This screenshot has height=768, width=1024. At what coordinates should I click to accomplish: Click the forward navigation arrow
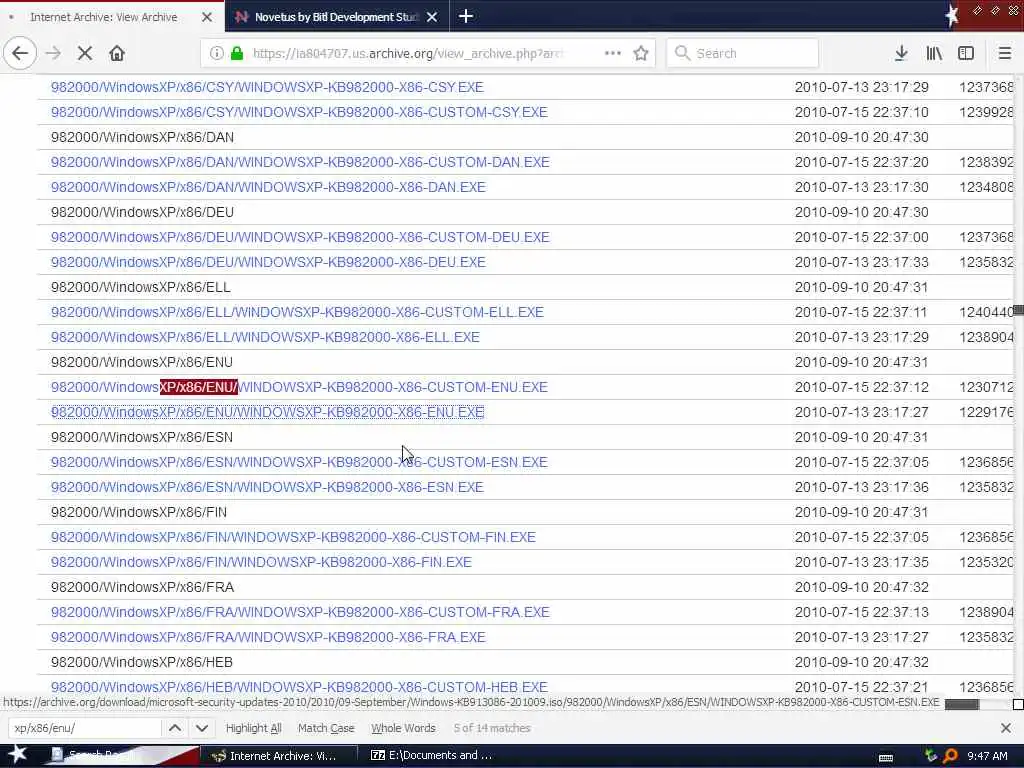[53, 53]
